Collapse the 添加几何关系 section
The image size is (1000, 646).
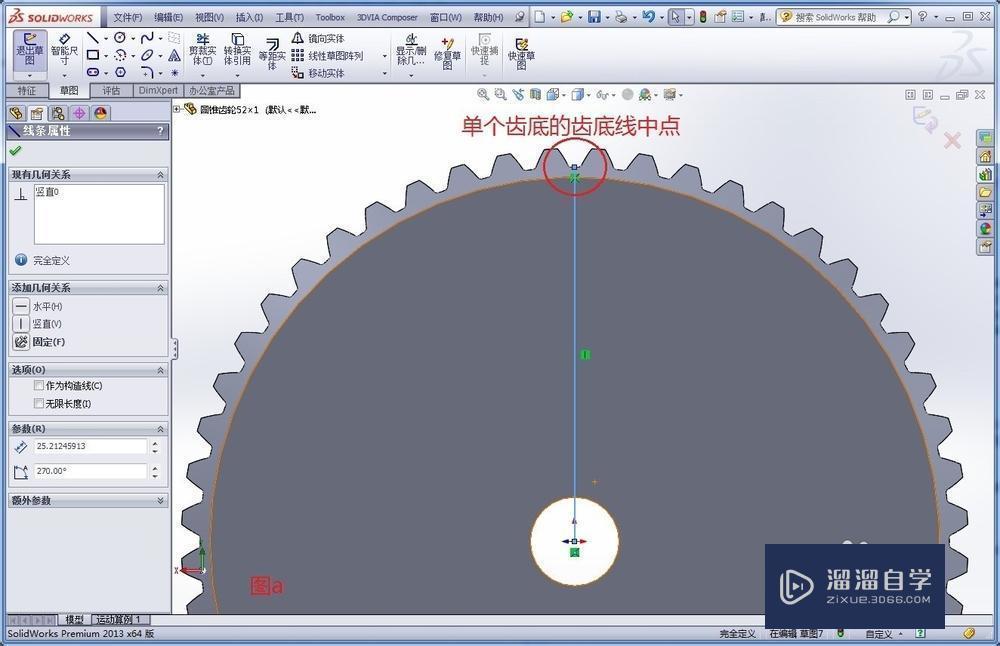(160, 288)
